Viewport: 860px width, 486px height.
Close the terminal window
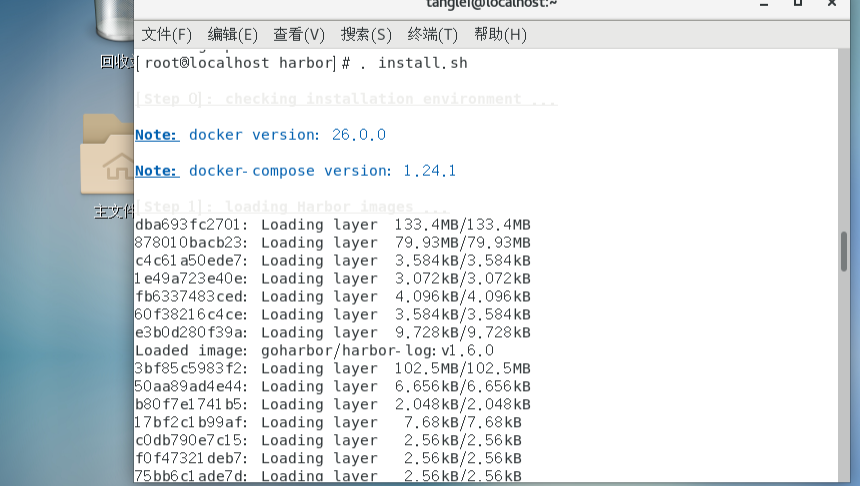point(832,4)
